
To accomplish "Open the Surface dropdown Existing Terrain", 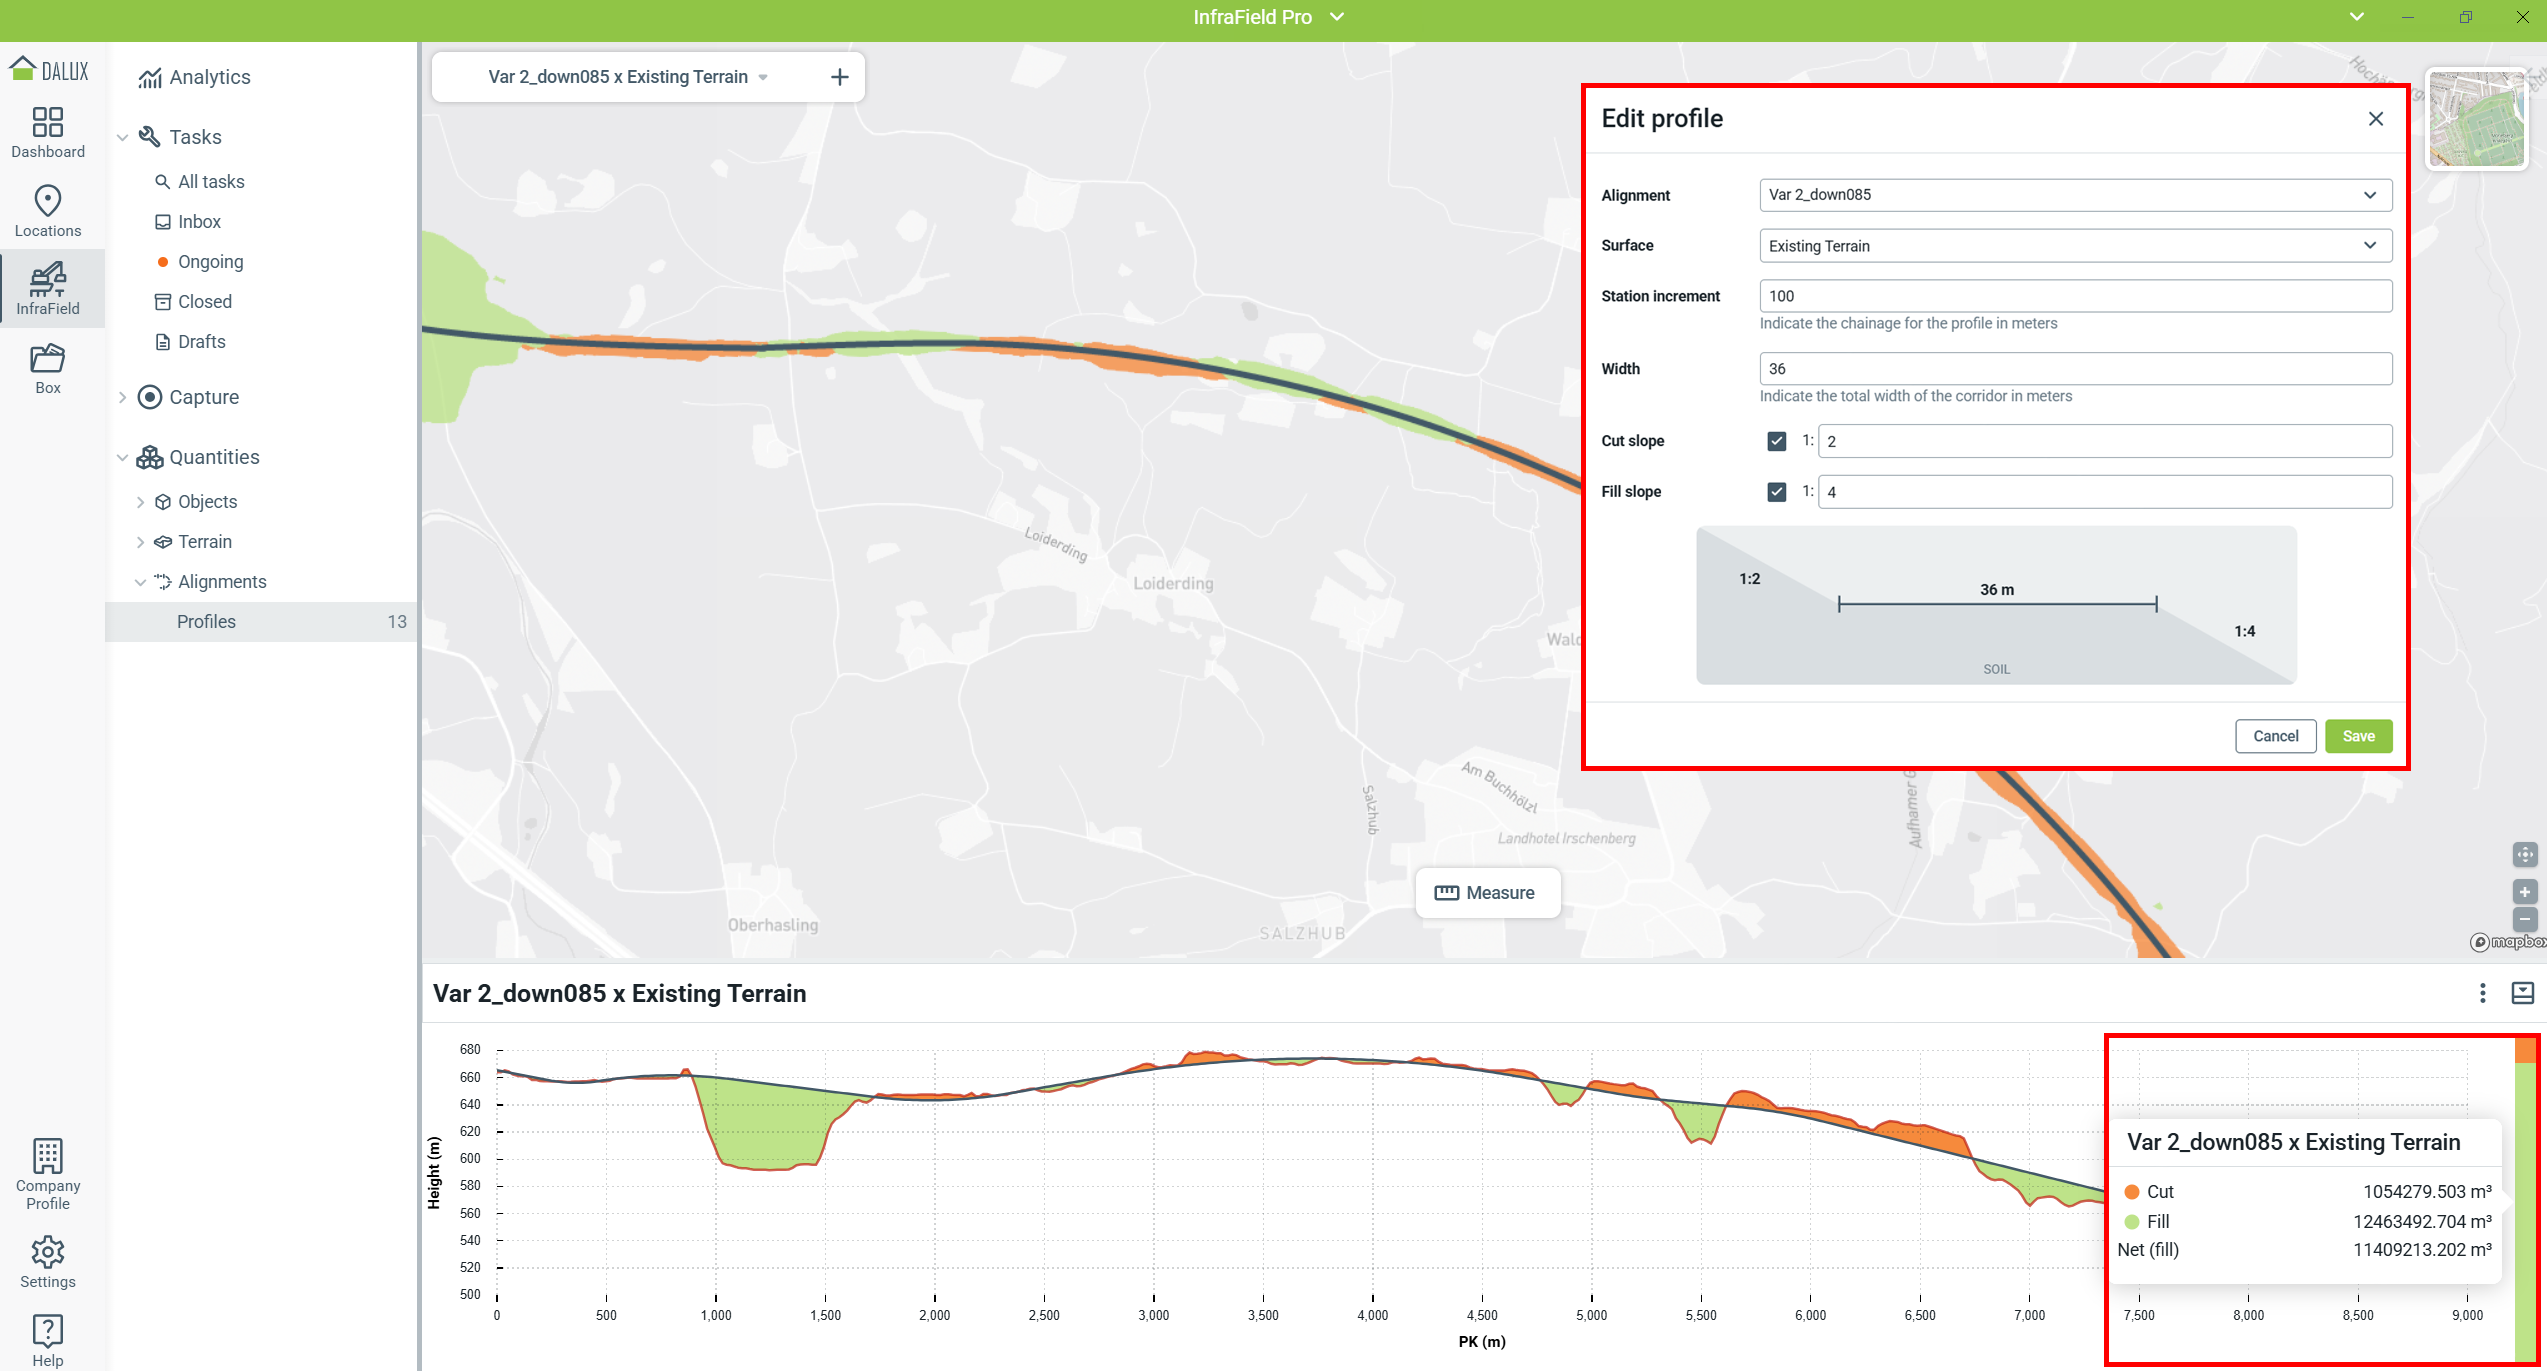I will 2075,246.
